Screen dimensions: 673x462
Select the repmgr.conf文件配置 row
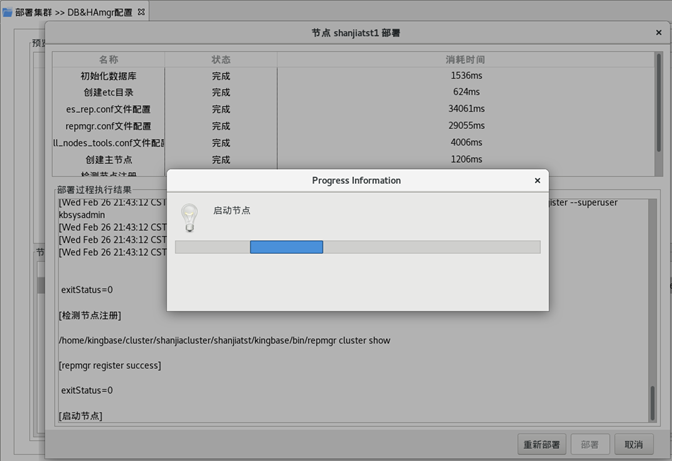coord(108,127)
